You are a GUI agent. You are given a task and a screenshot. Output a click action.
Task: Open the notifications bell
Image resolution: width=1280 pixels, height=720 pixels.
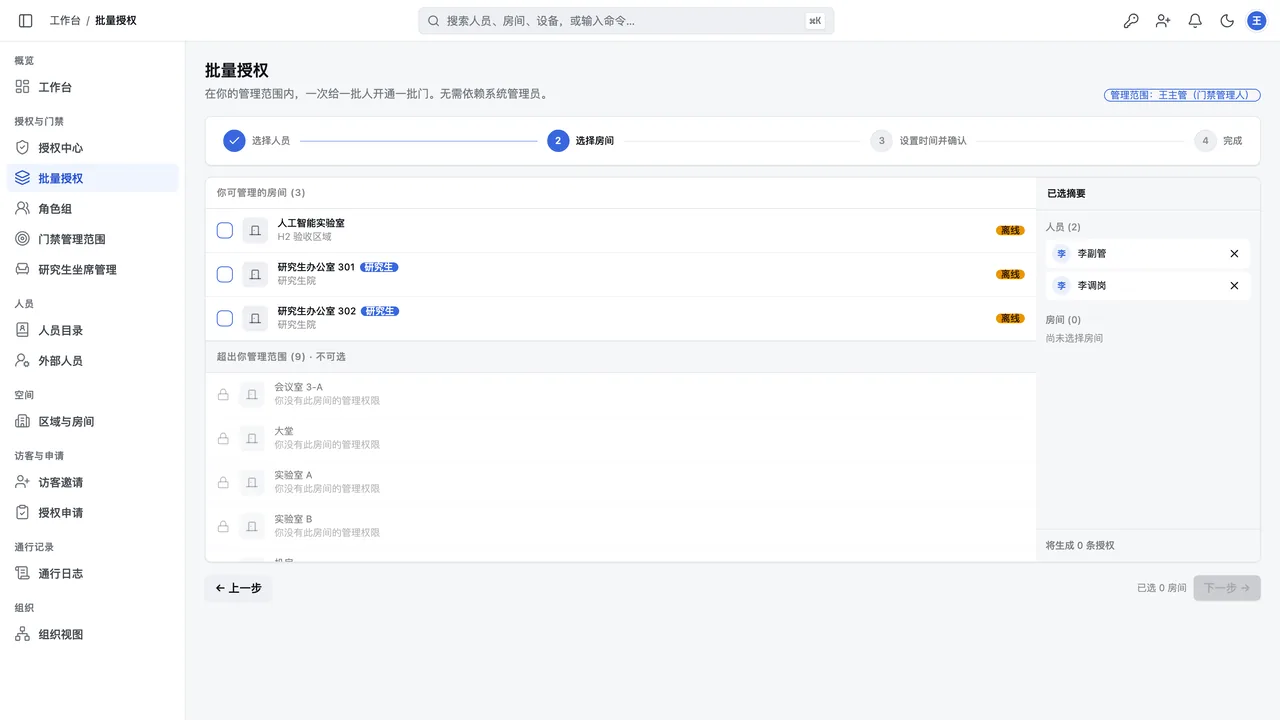click(x=1195, y=20)
